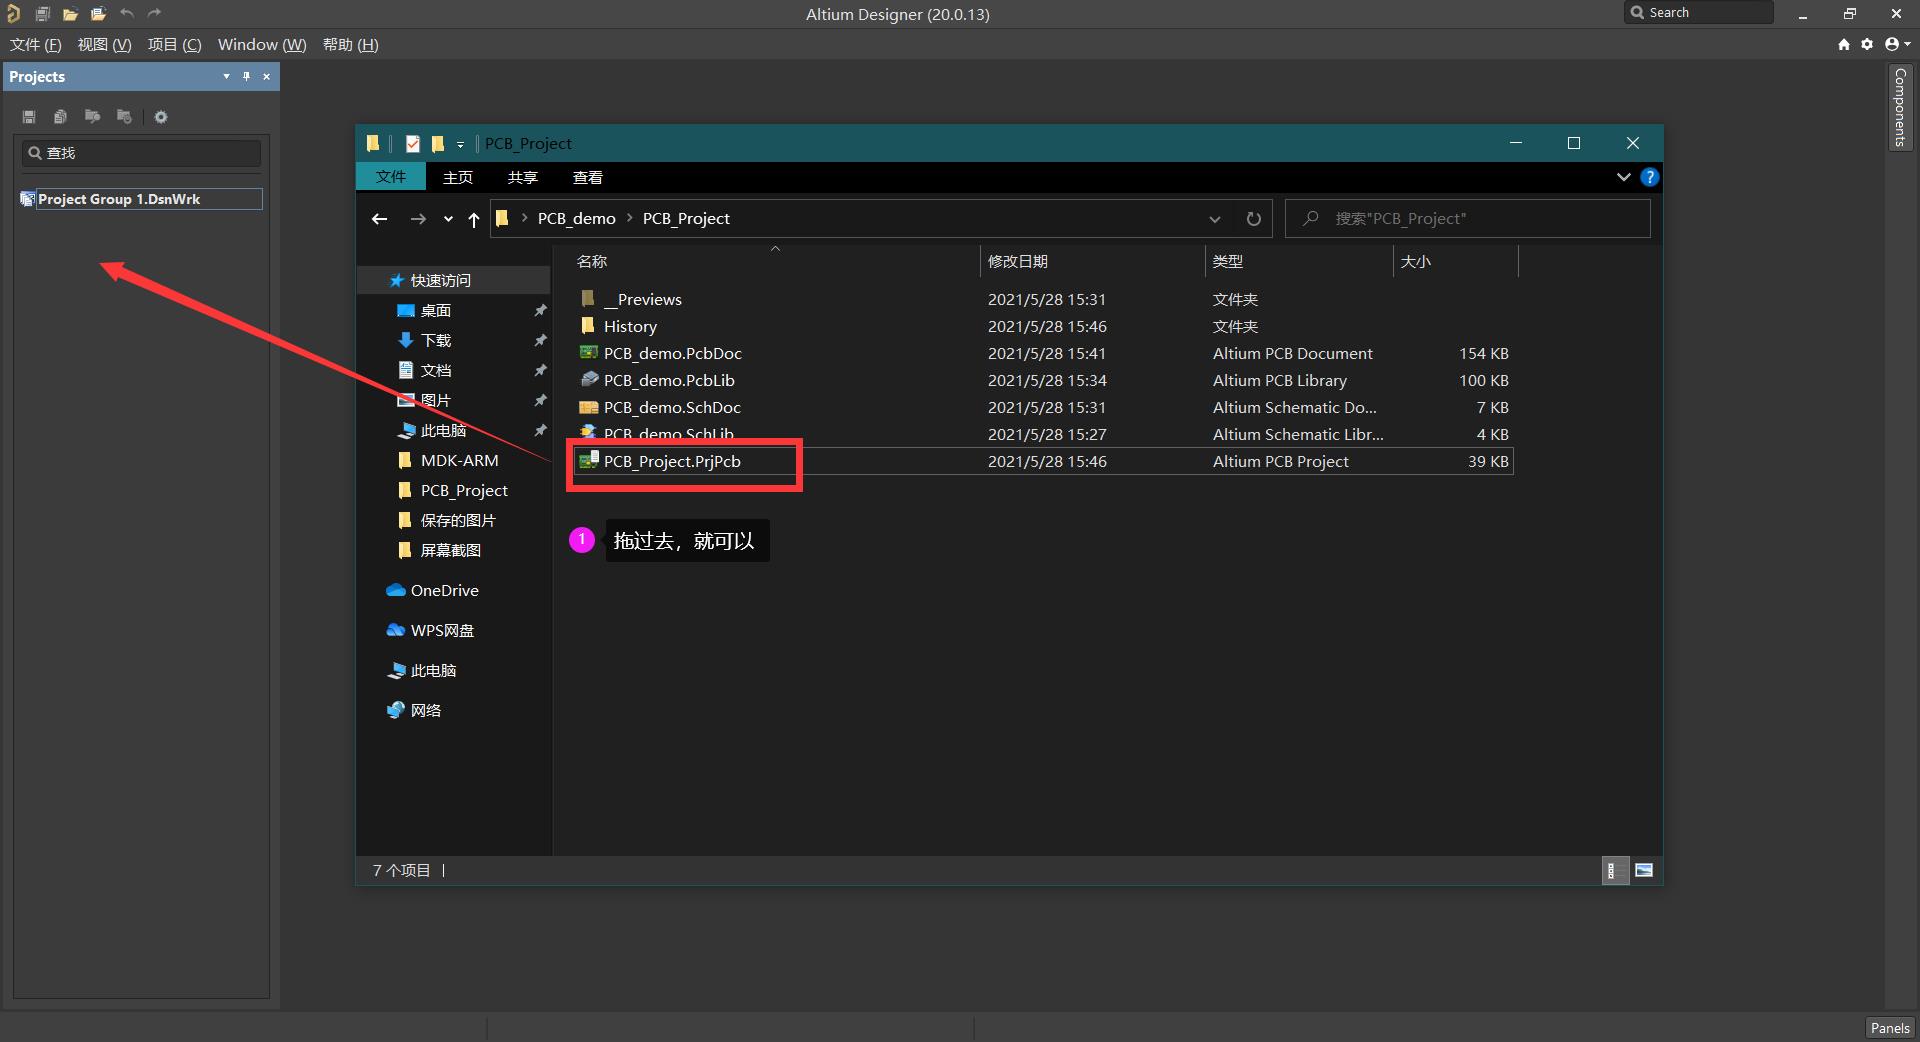Click the Altium Home icon

(x=1844, y=44)
